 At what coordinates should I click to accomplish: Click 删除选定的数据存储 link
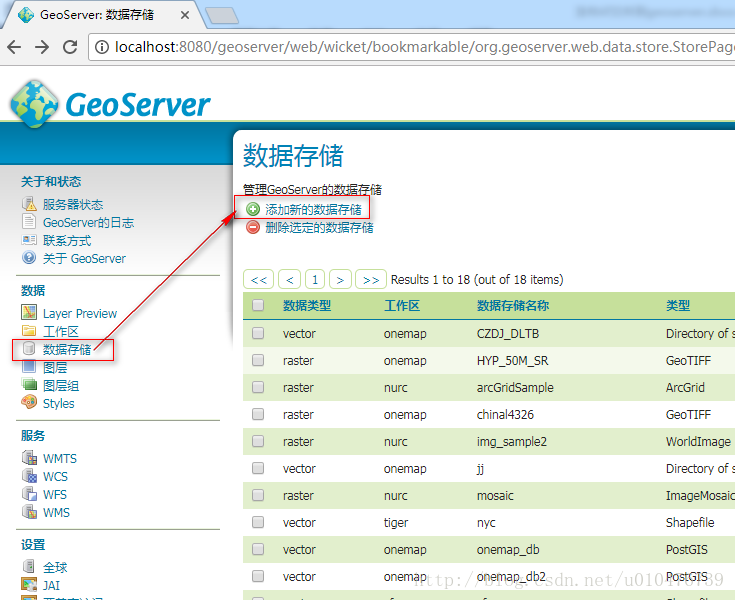point(319,227)
